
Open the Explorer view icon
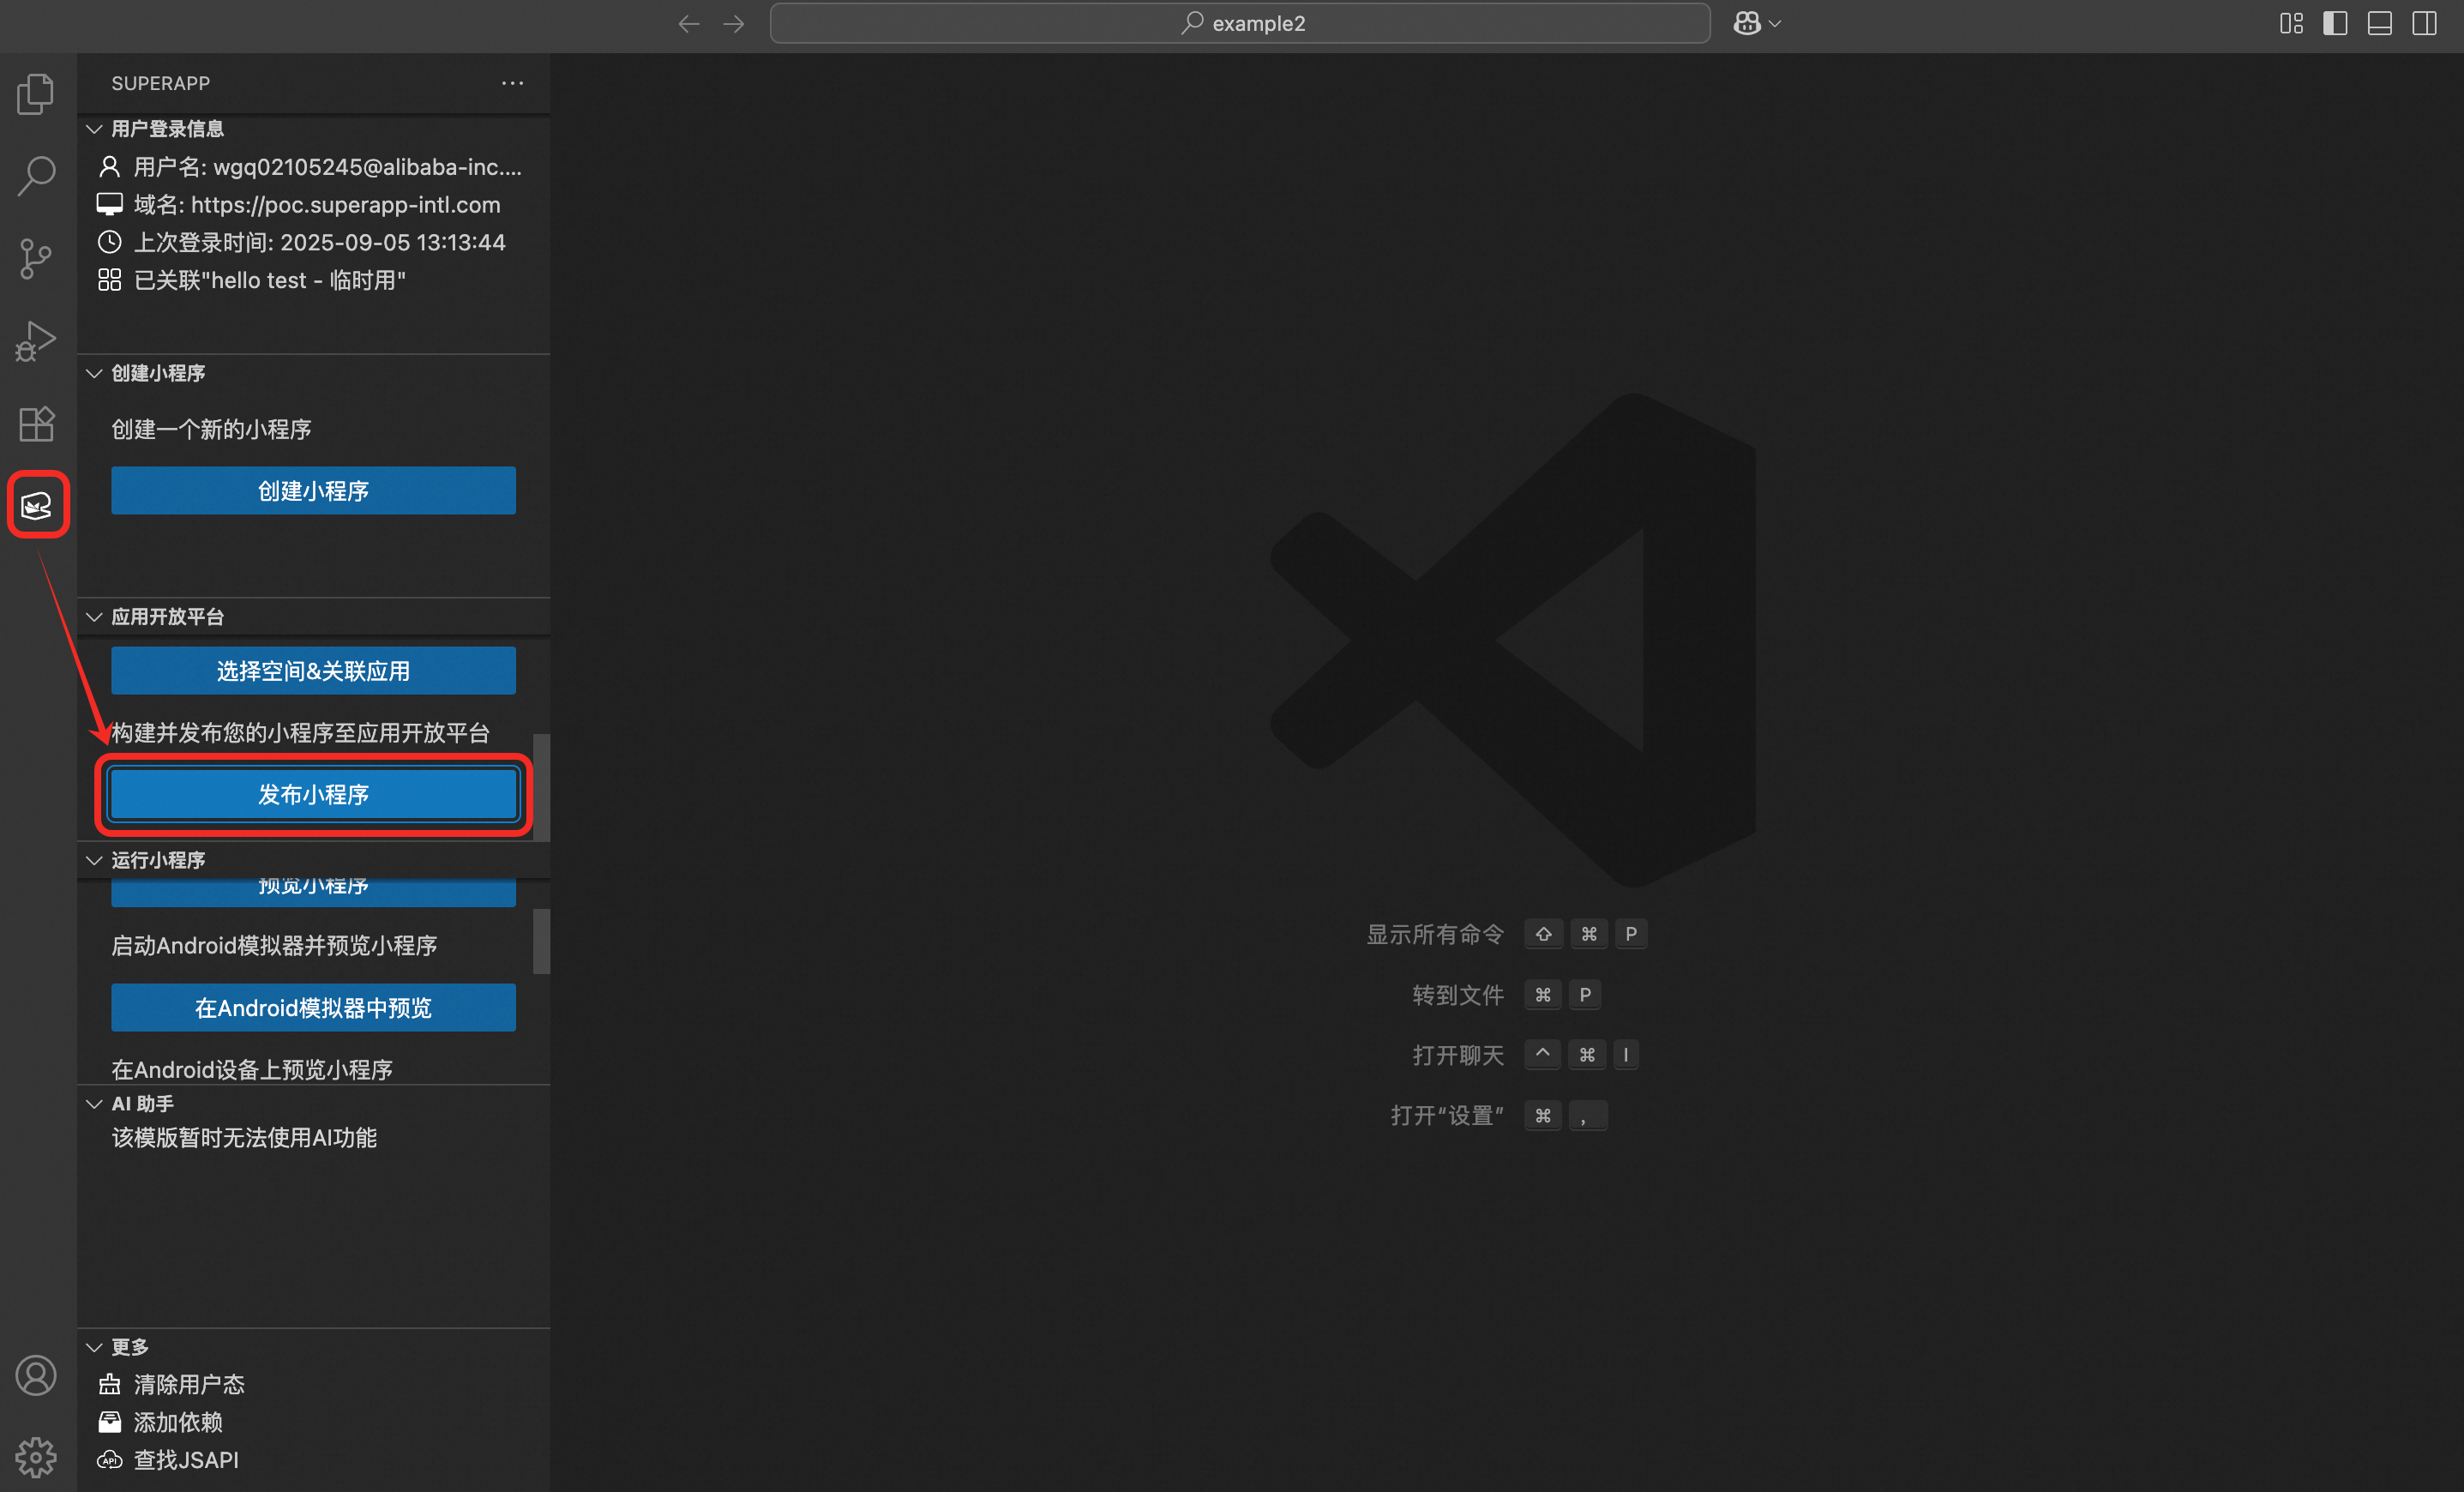click(x=36, y=94)
